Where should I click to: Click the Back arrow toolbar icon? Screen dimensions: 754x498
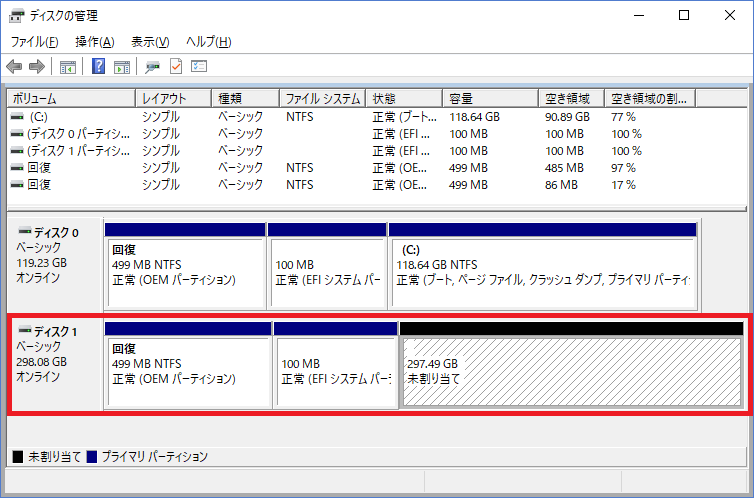point(14,67)
